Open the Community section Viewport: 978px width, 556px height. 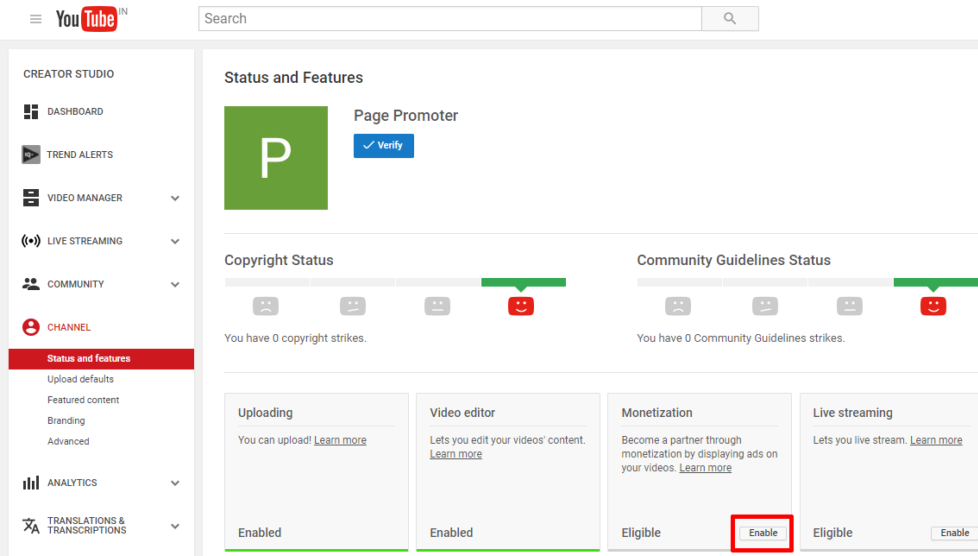click(x=75, y=284)
